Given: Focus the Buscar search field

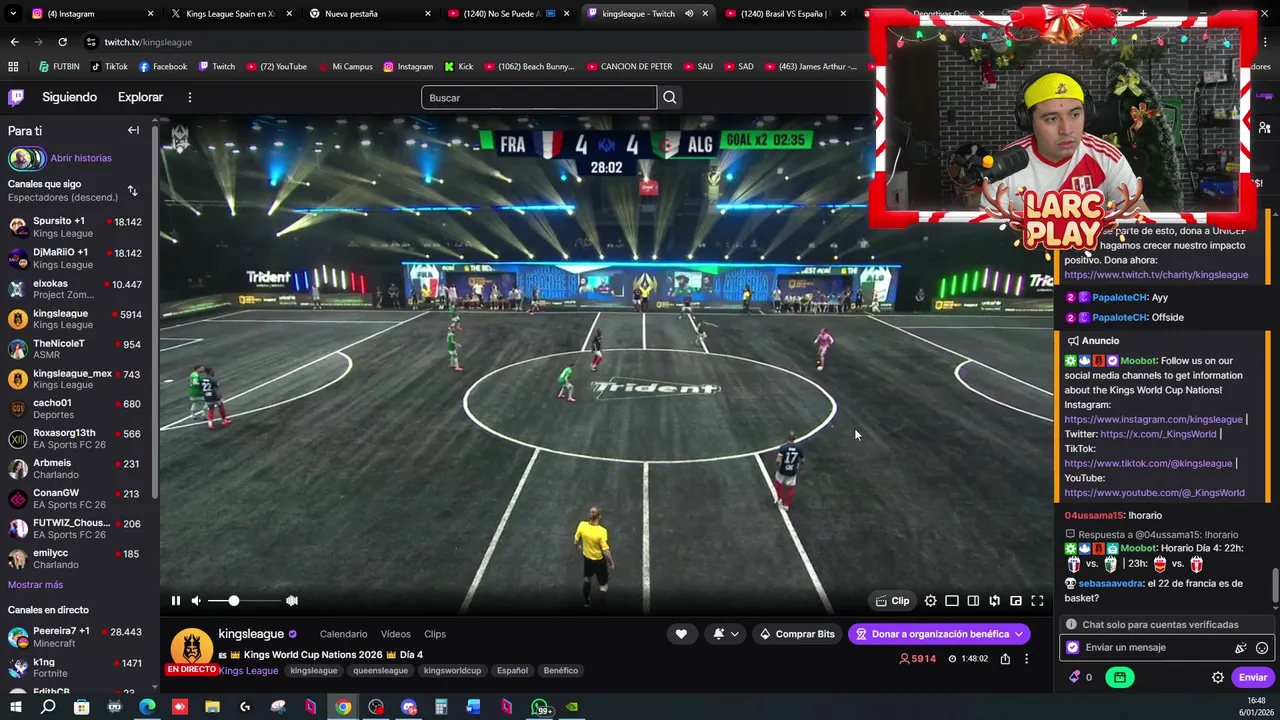Looking at the screenshot, I should coord(539,98).
